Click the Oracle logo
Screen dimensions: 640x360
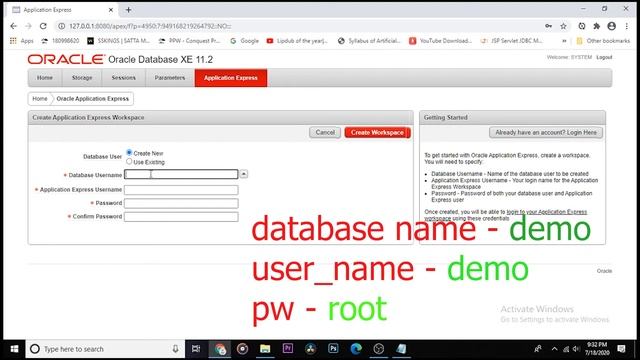pos(66,59)
